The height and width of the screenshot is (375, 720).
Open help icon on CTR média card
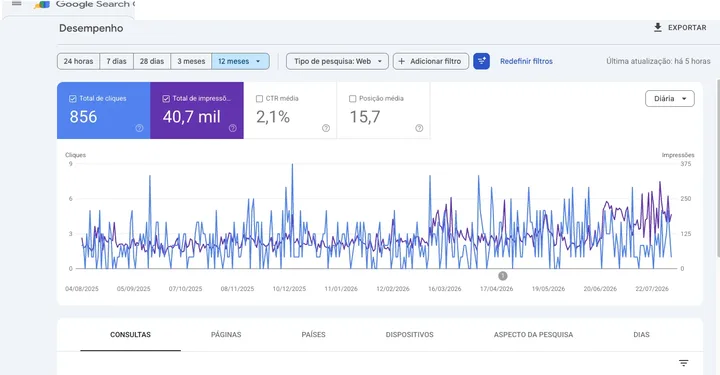point(326,128)
